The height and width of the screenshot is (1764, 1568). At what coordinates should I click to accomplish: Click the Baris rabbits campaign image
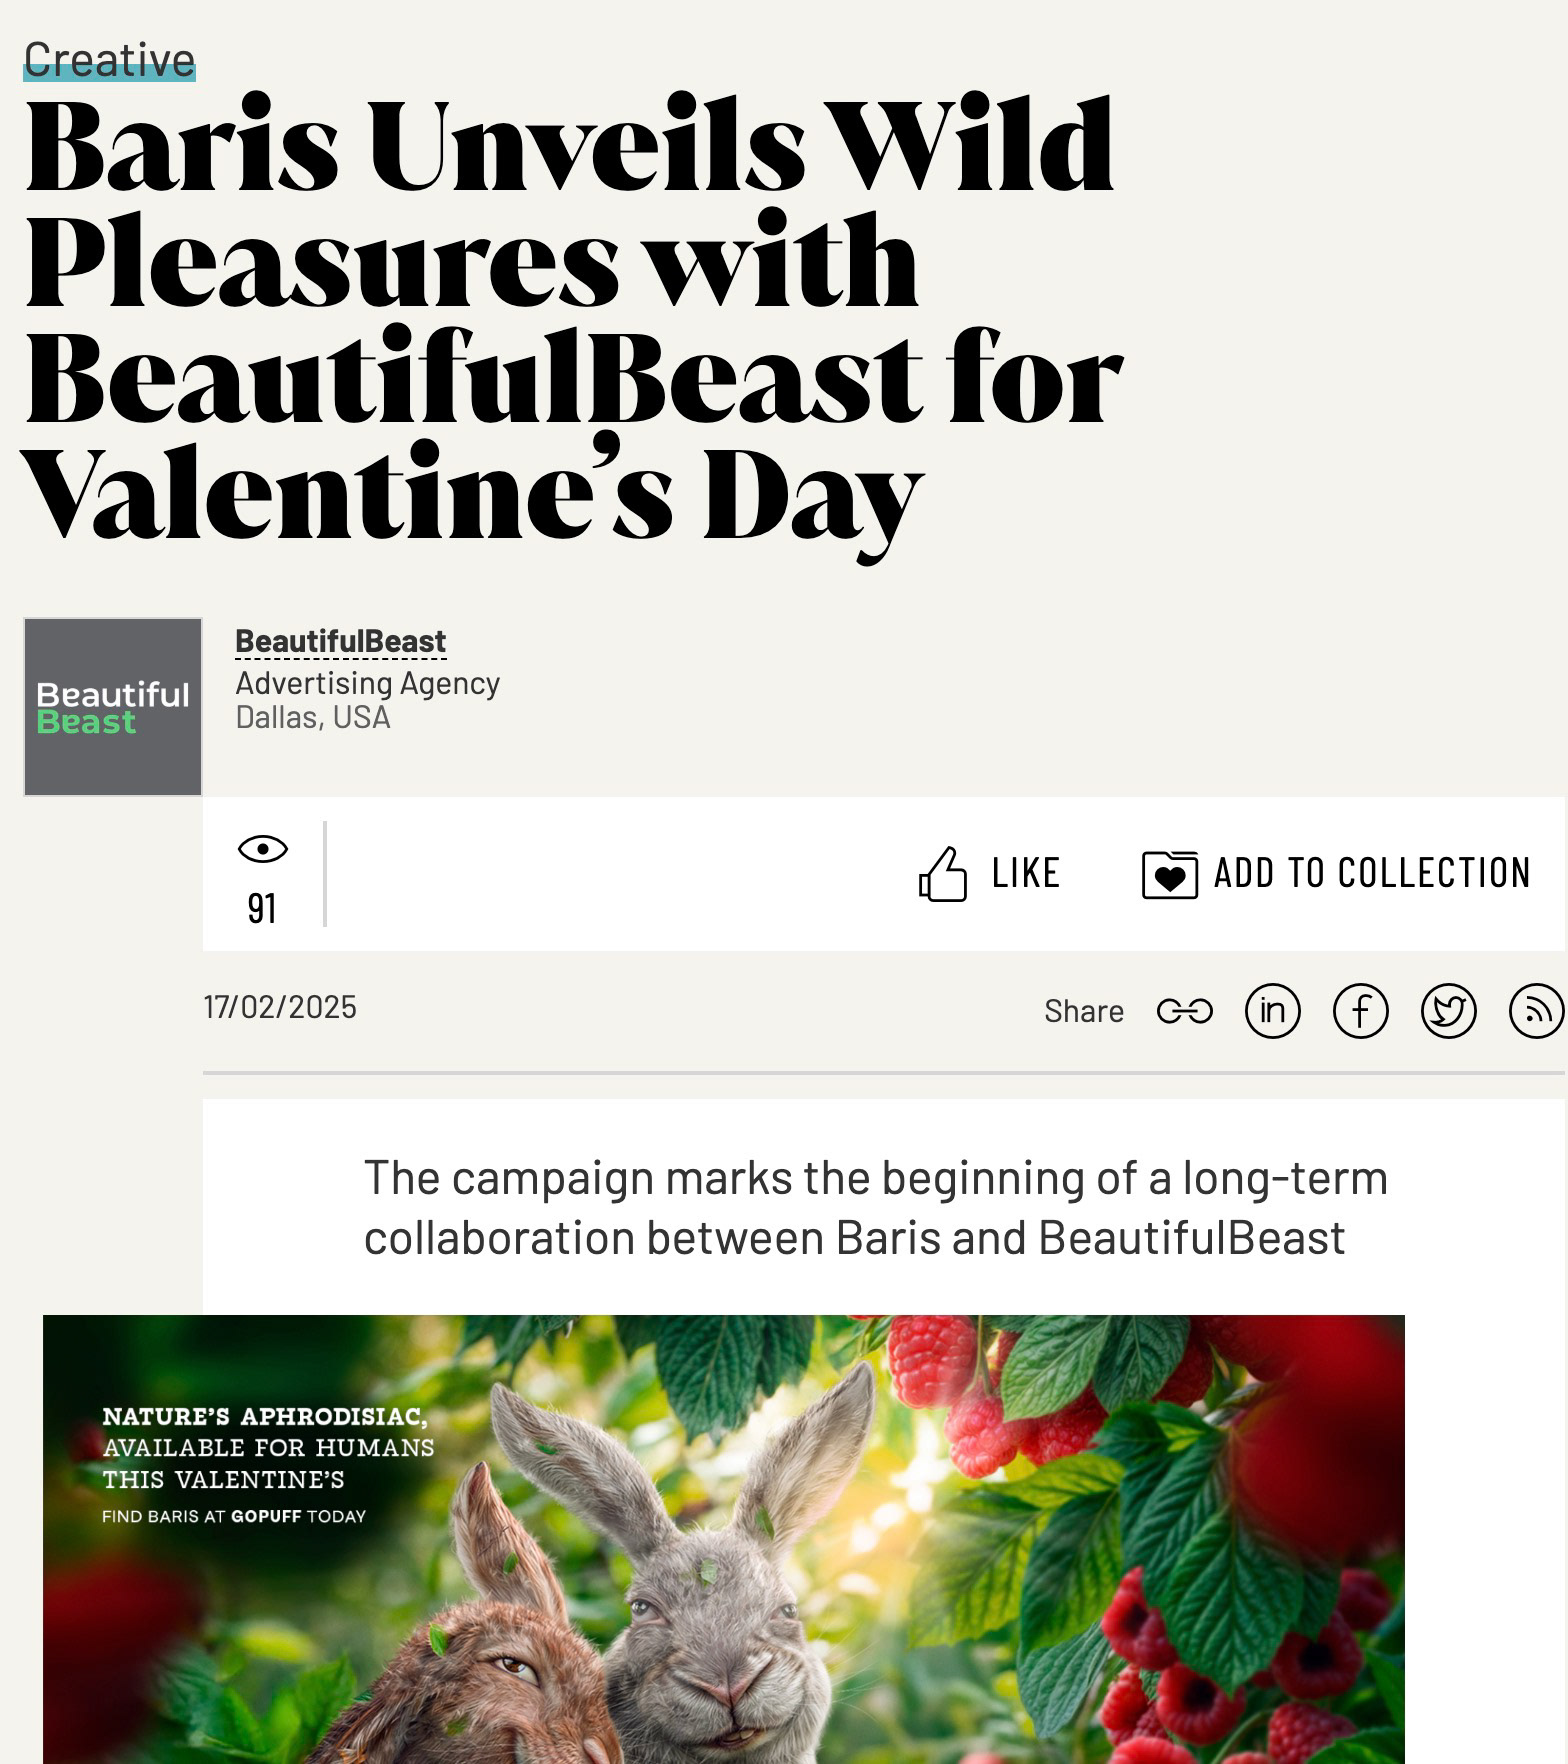point(723,1538)
